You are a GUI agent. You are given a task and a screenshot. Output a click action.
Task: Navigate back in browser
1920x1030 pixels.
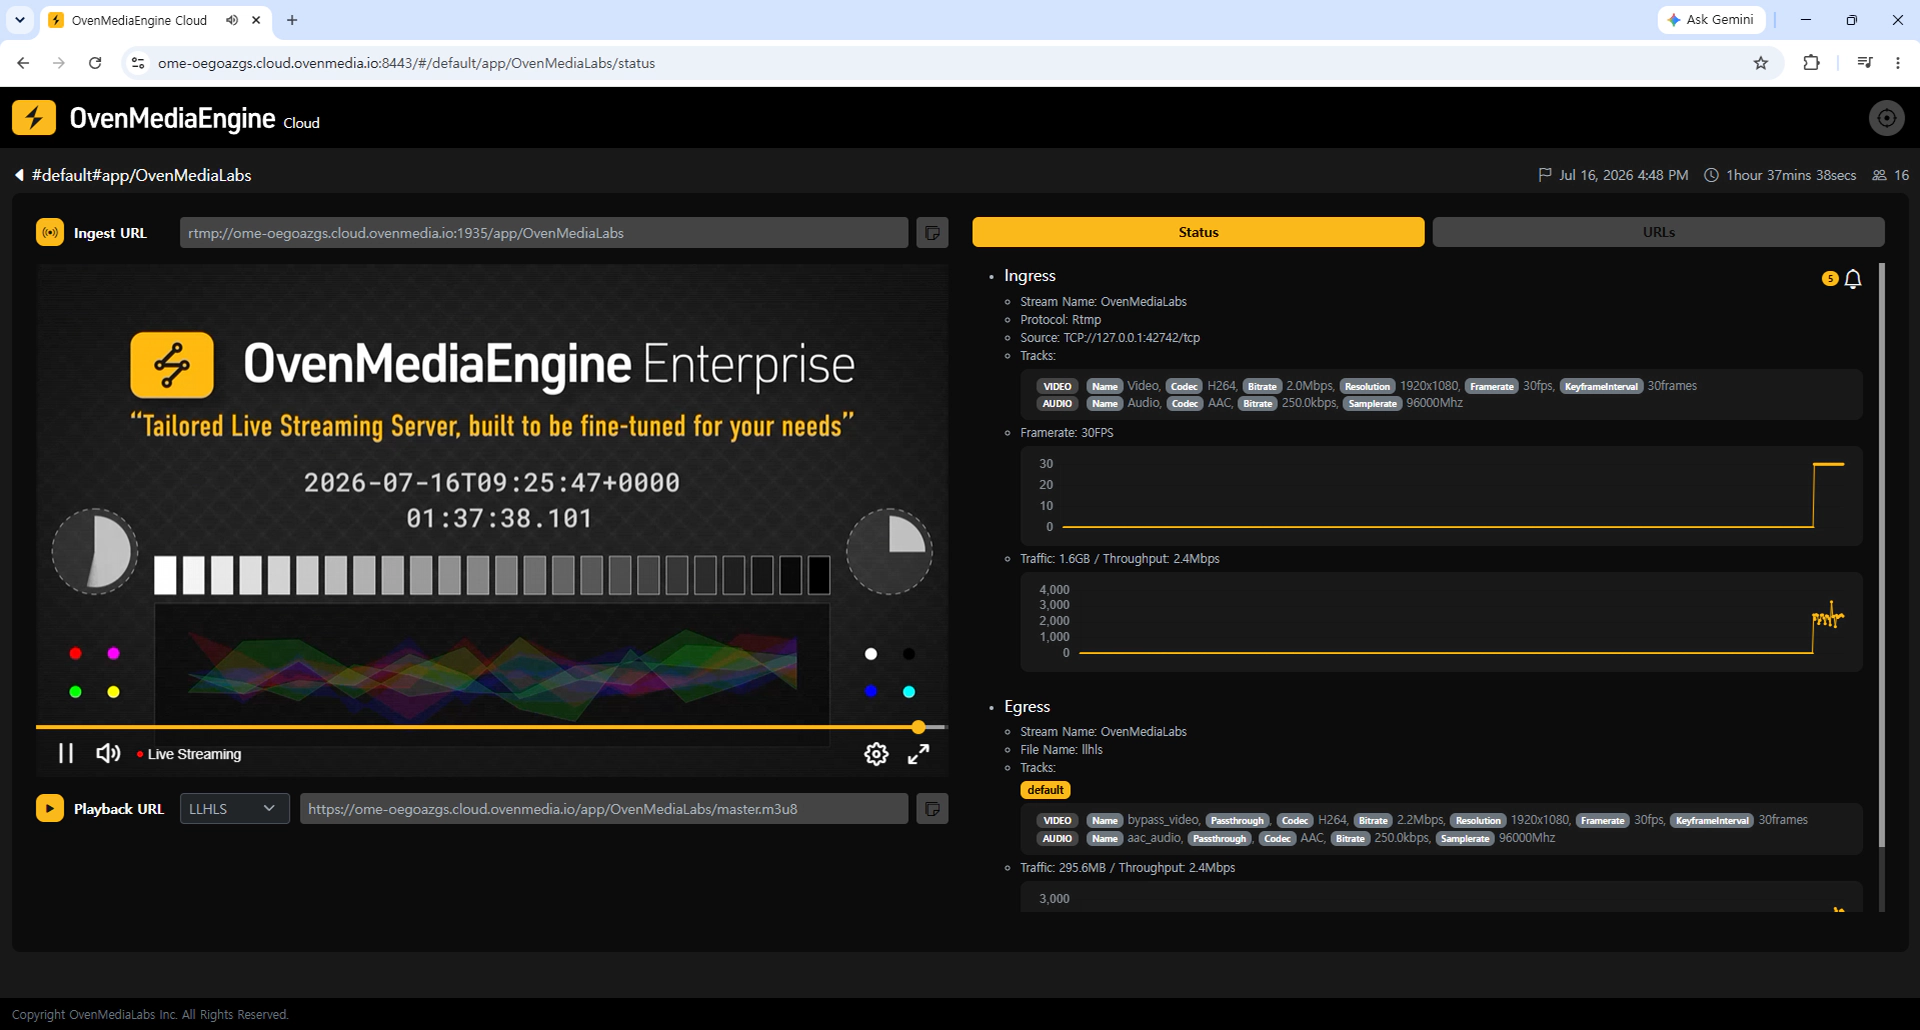(x=23, y=63)
